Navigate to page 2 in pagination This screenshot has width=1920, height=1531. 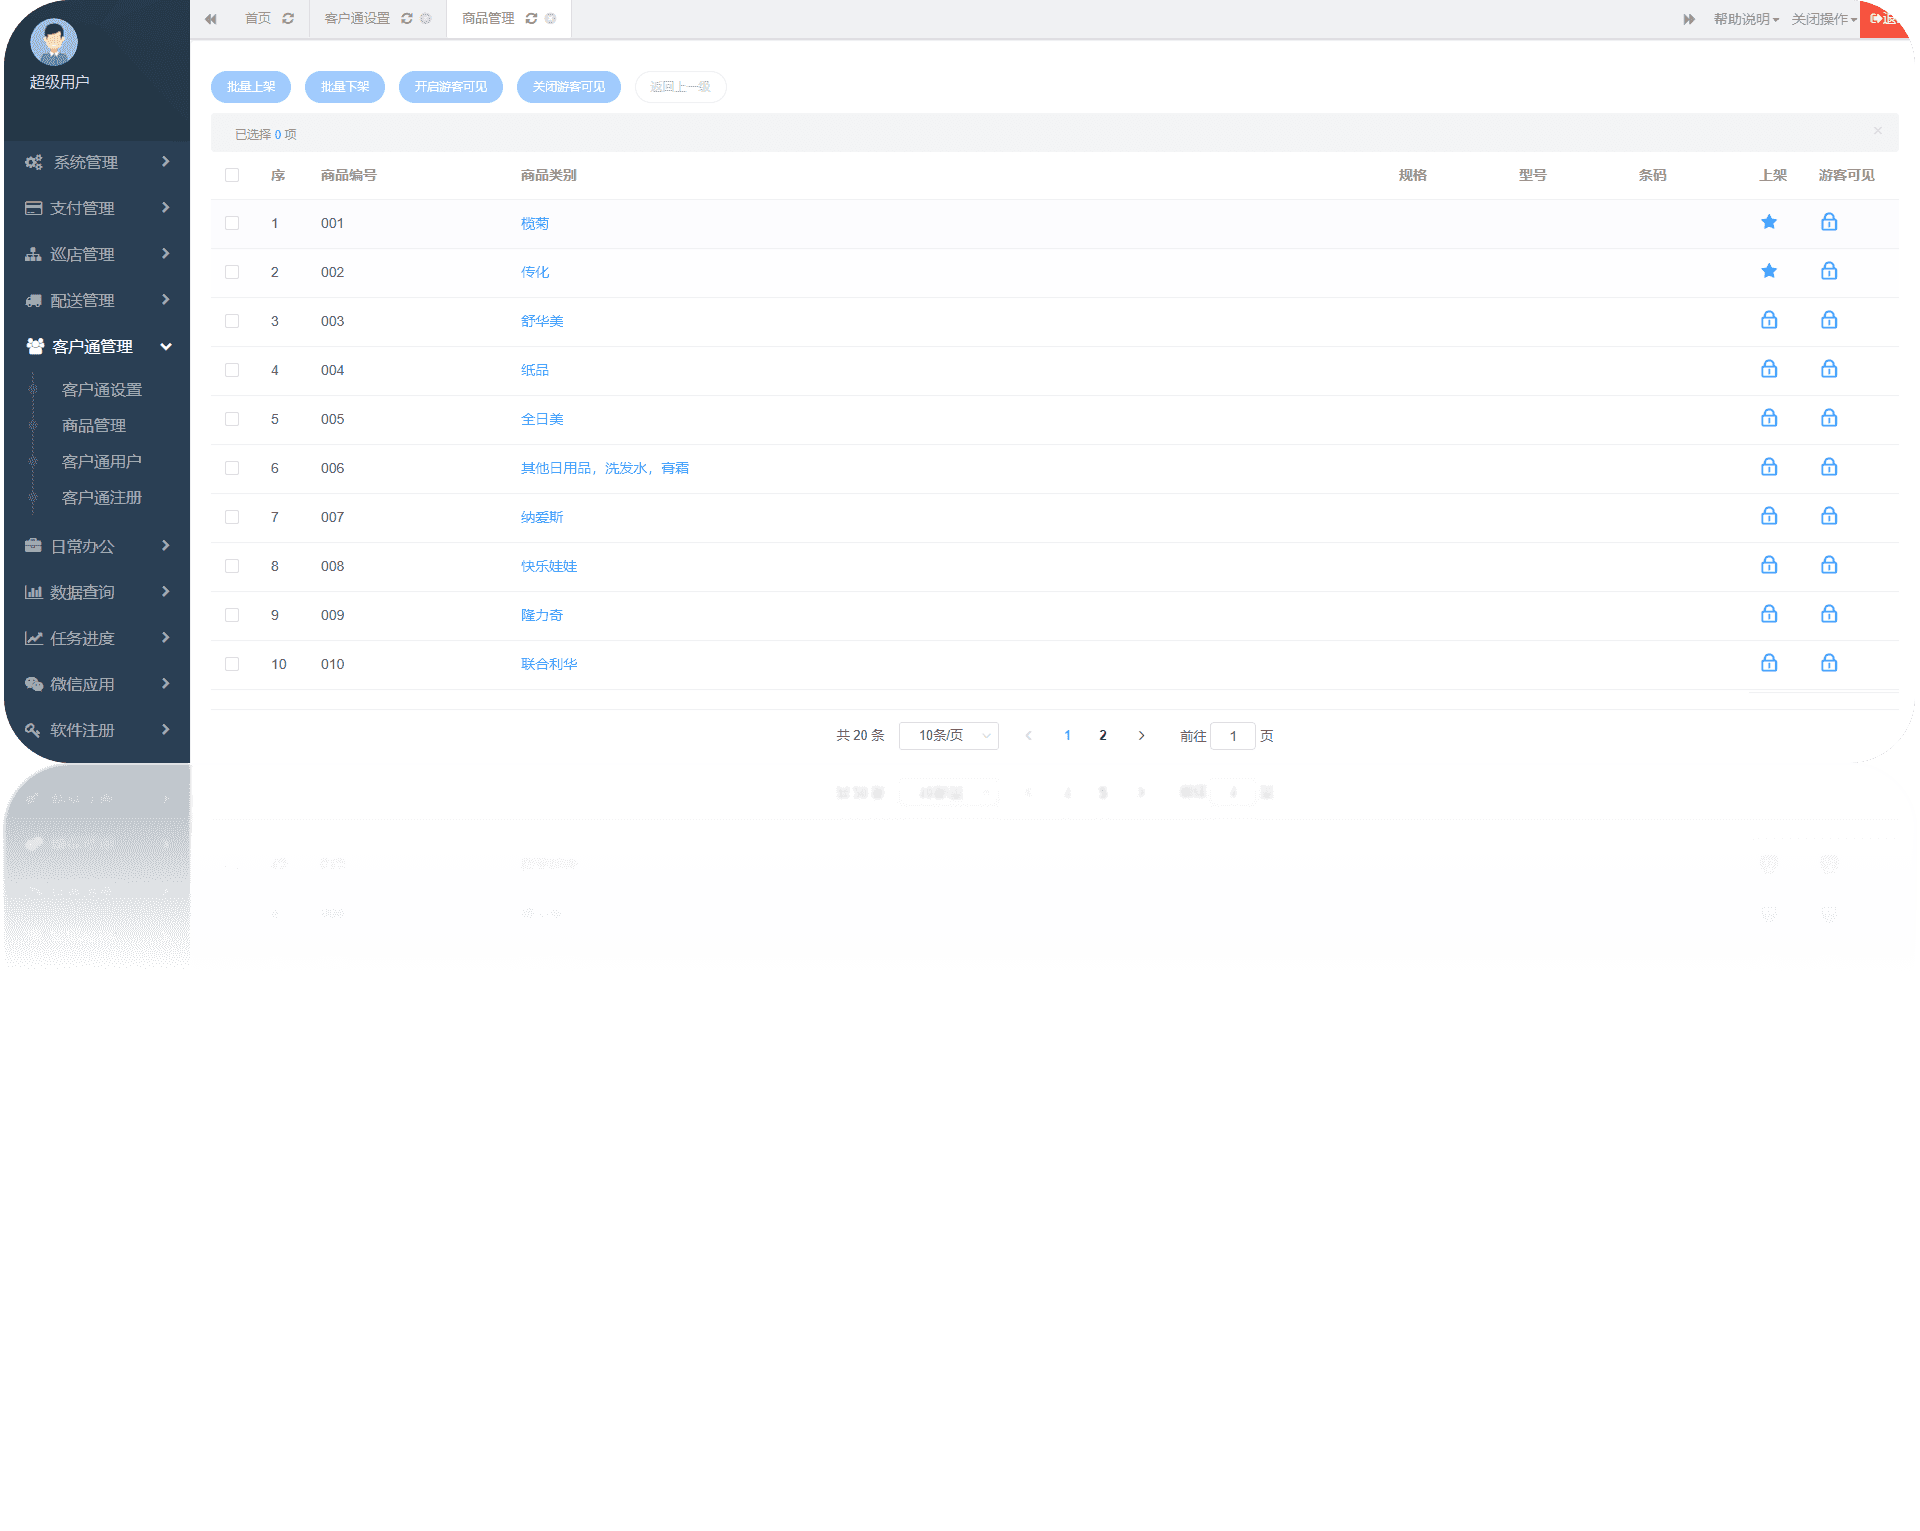1103,736
